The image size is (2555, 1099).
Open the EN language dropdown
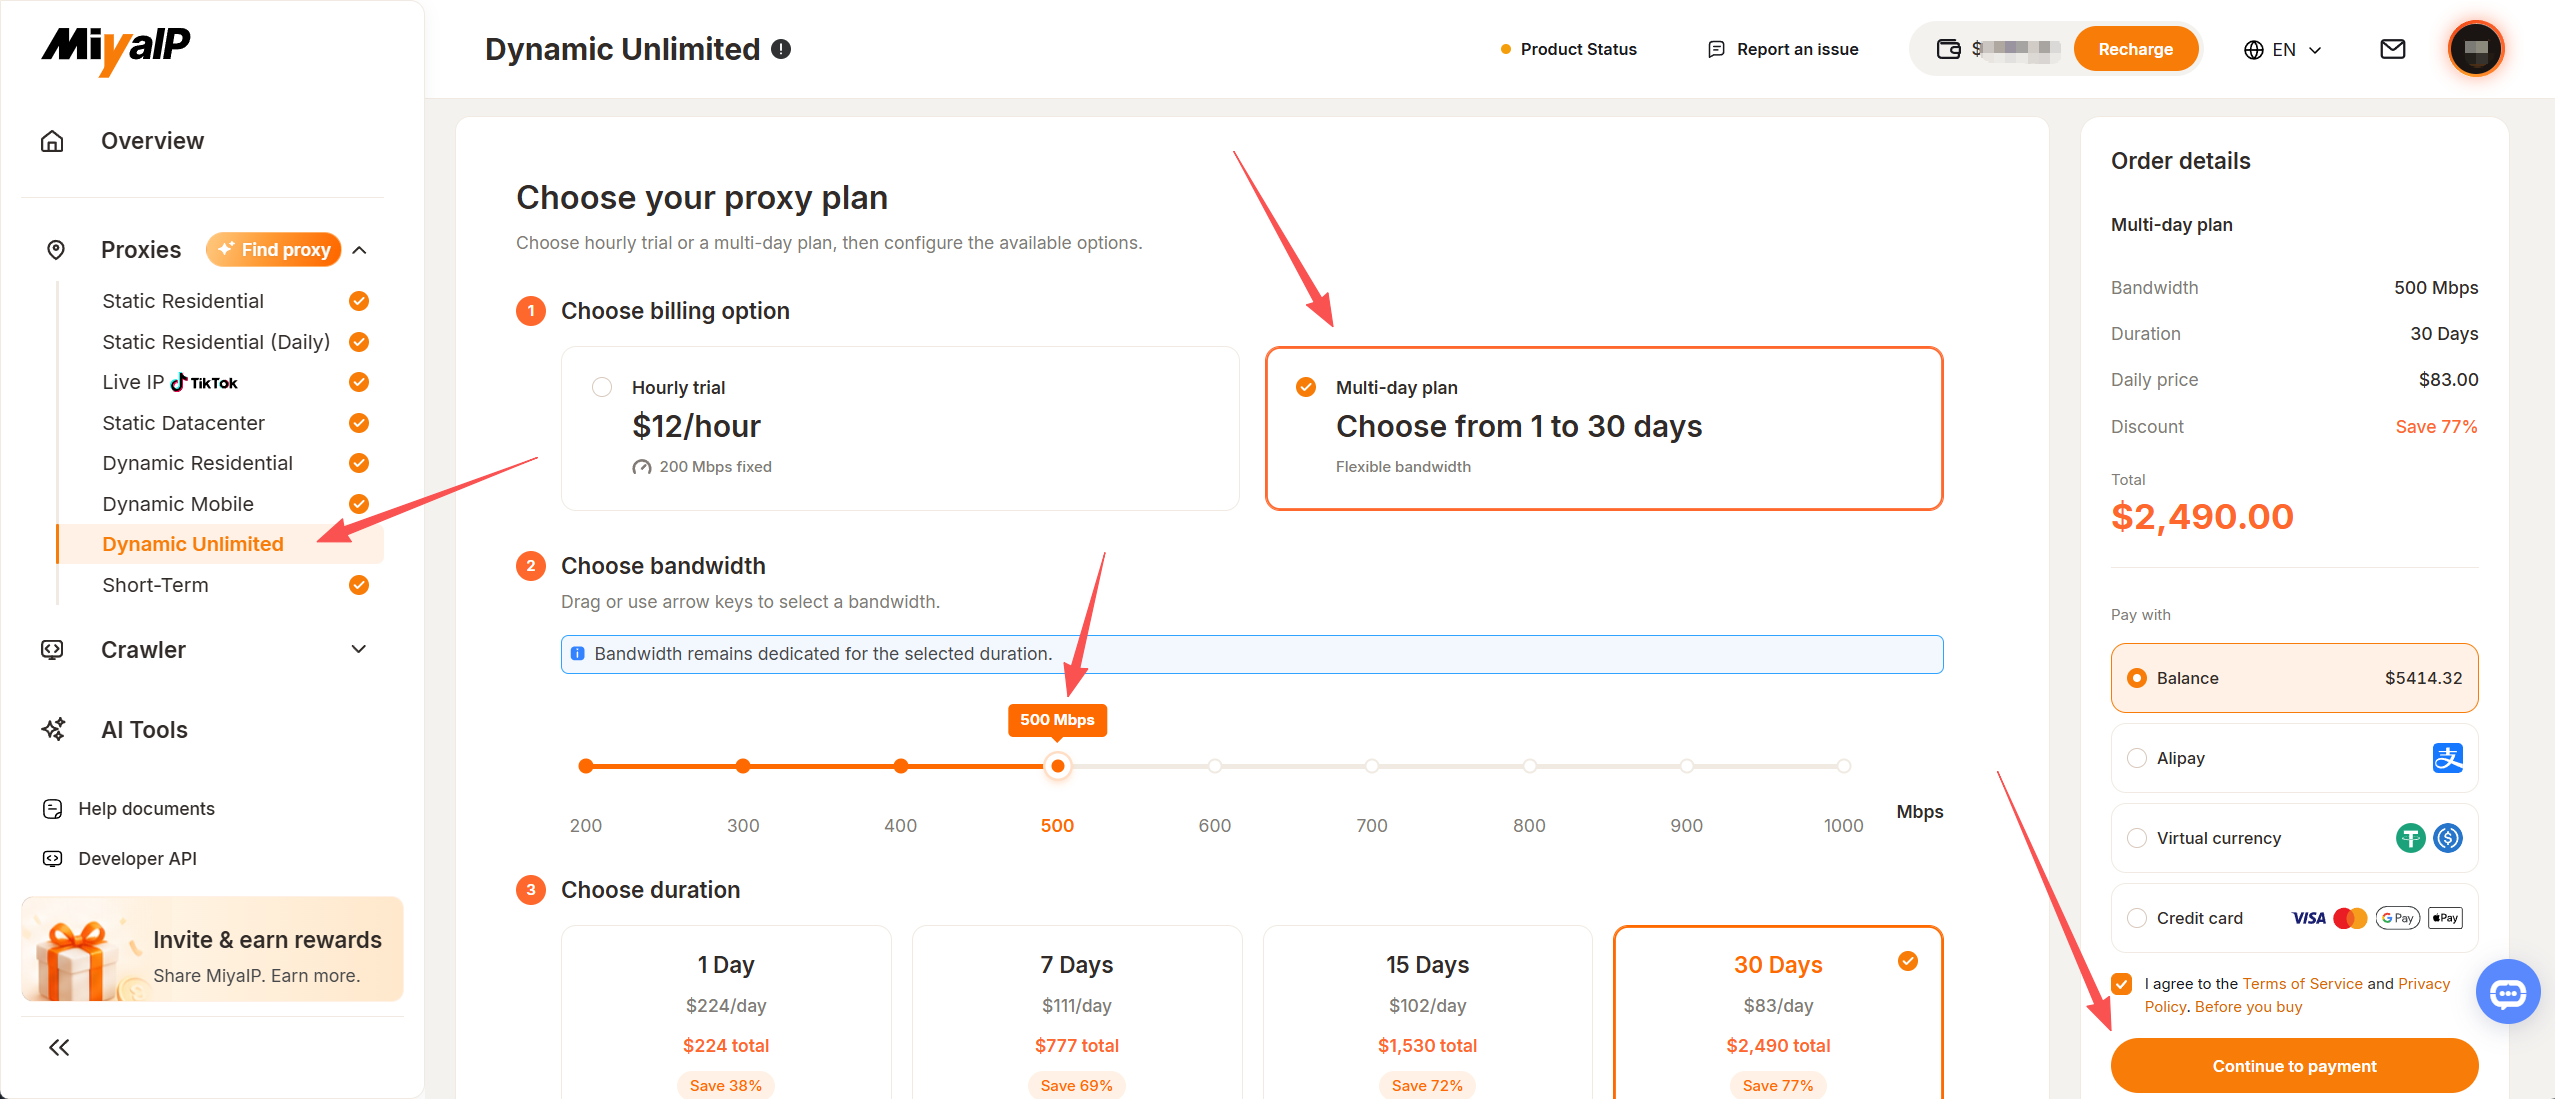point(2283,49)
